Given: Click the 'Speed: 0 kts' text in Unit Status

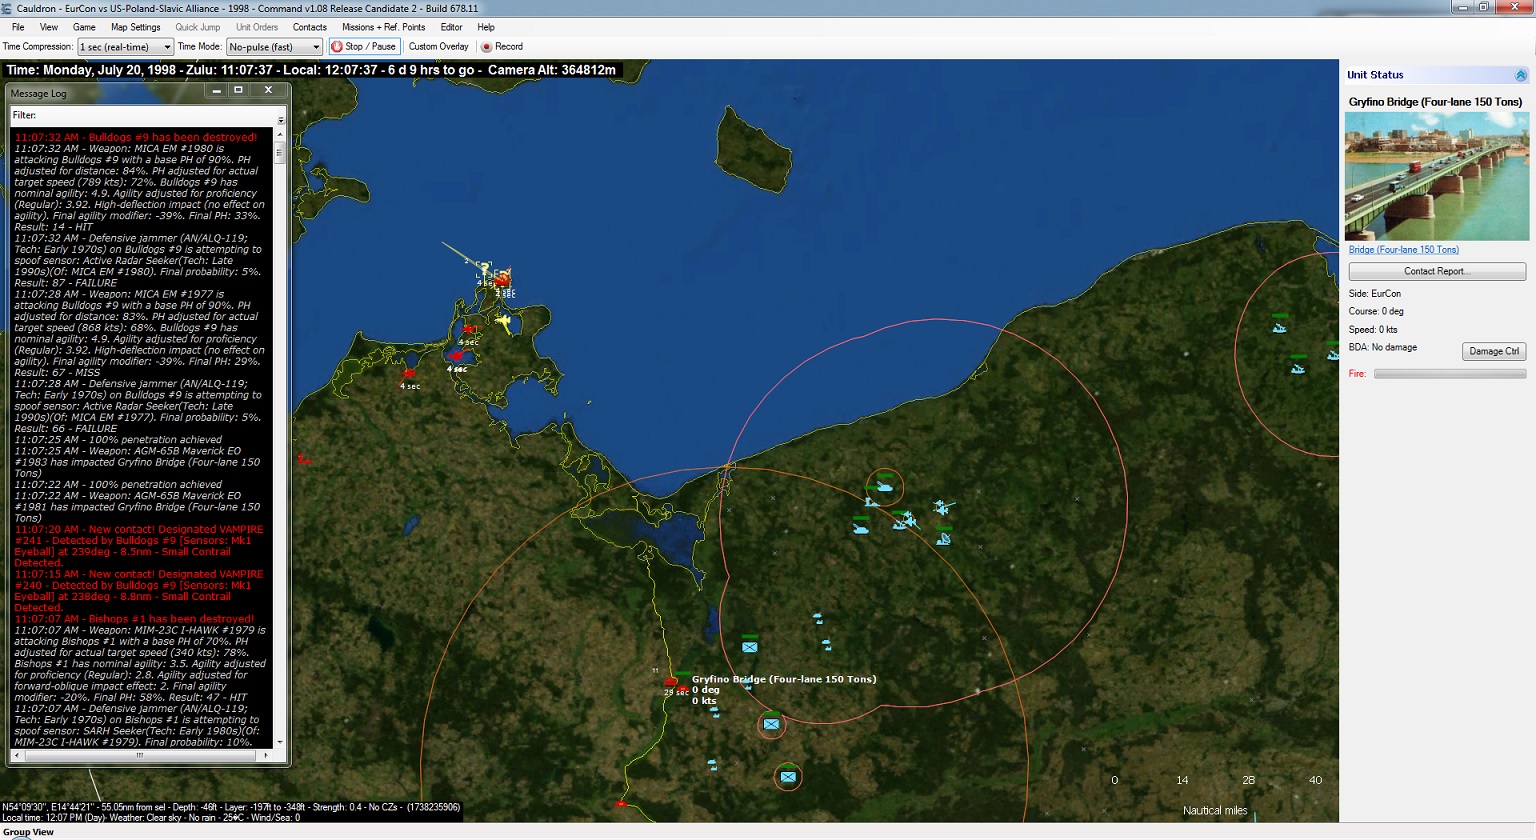Looking at the screenshot, I should [1373, 329].
